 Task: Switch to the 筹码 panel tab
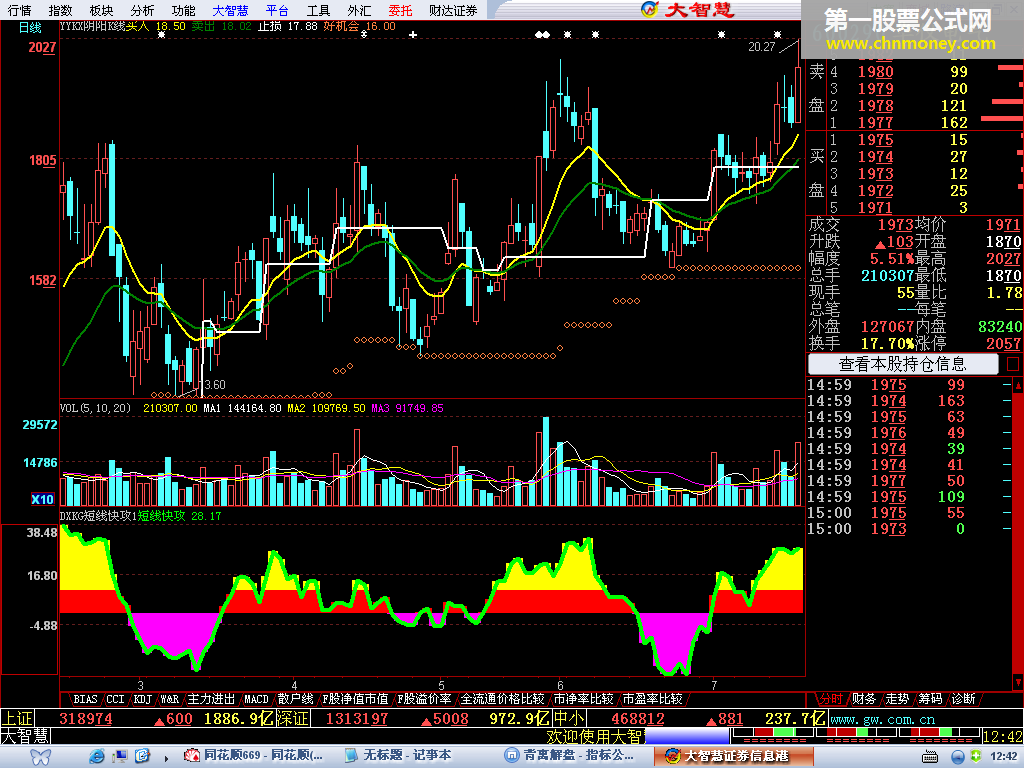click(x=930, y=699)
